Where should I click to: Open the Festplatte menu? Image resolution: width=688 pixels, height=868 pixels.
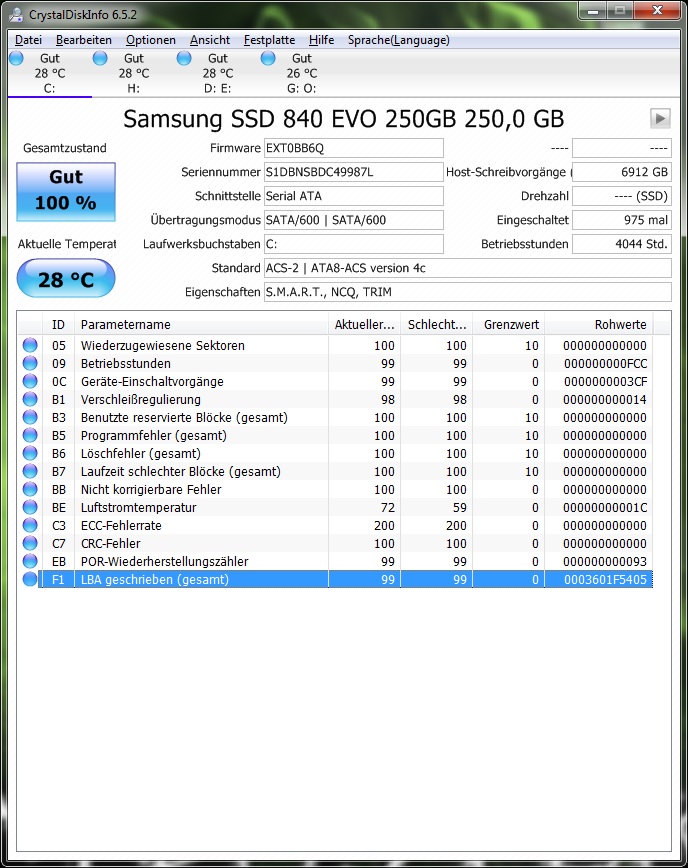270,40
